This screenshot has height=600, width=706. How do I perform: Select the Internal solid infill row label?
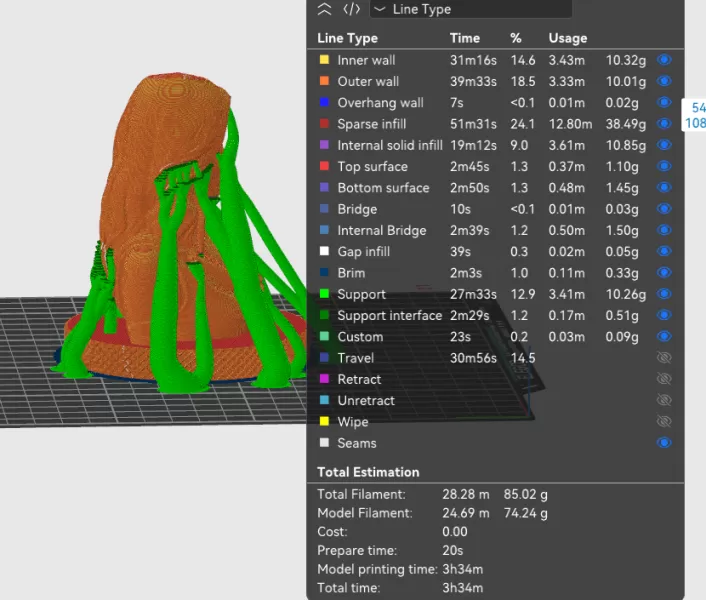[389, 145]
